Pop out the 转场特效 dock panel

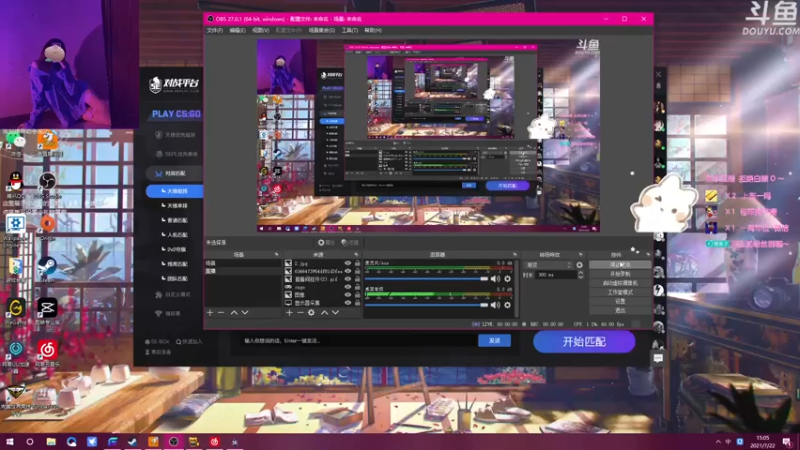[x=581, y=254]
